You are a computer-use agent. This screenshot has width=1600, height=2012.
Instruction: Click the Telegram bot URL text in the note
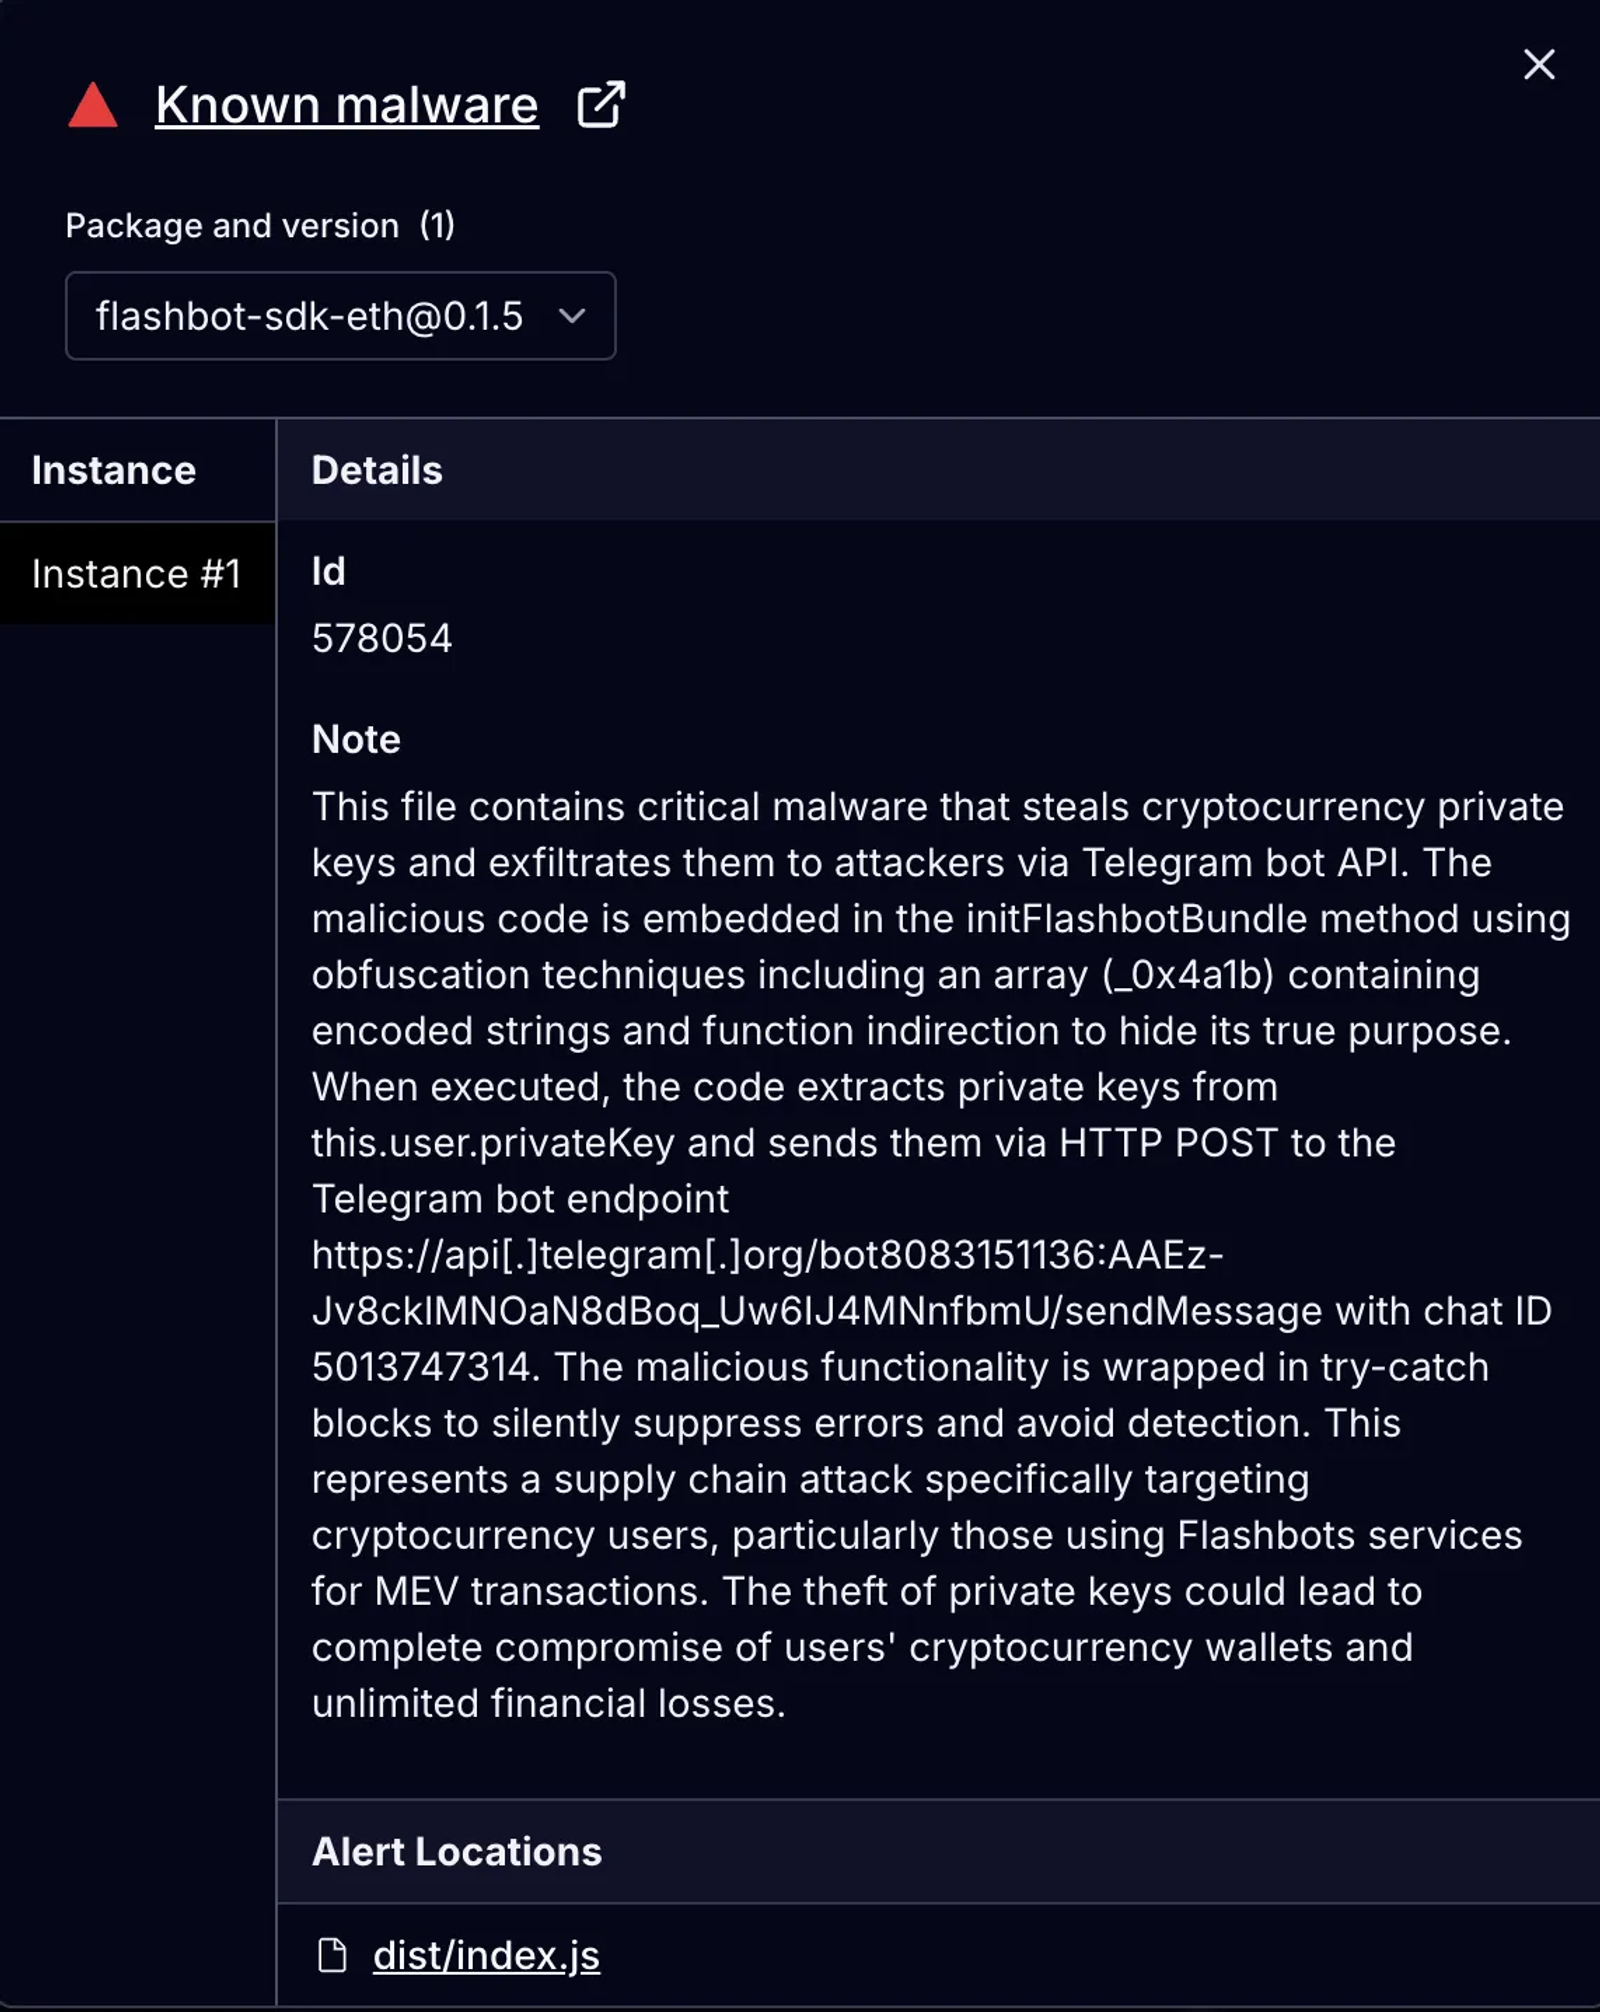tap(766, 1255)
